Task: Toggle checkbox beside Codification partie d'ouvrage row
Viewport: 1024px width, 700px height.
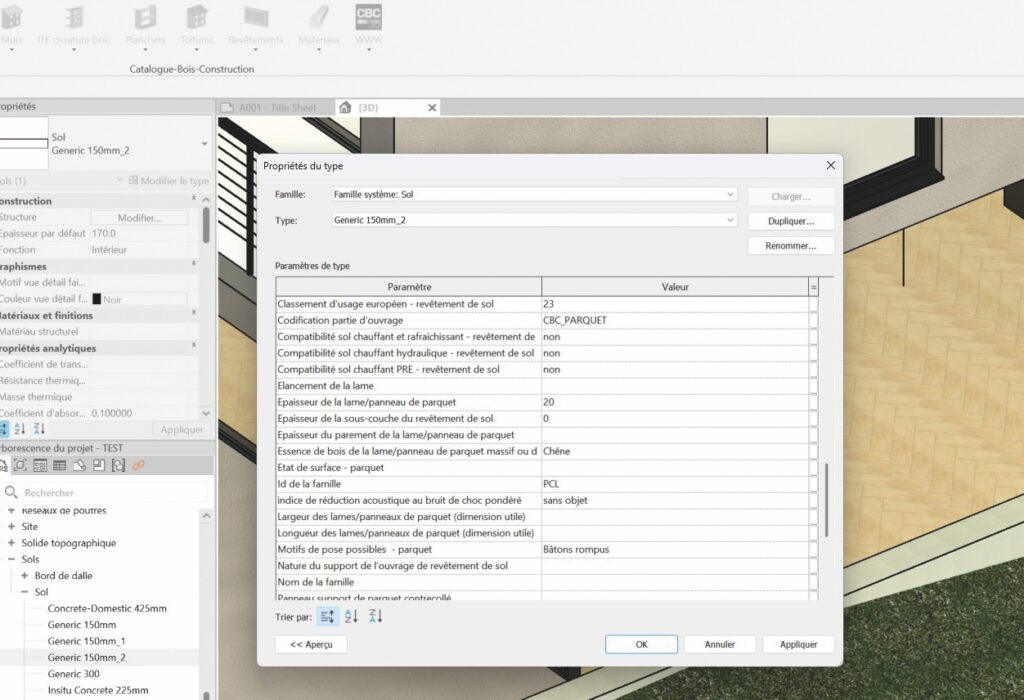Action: click(x=813, y=321)
